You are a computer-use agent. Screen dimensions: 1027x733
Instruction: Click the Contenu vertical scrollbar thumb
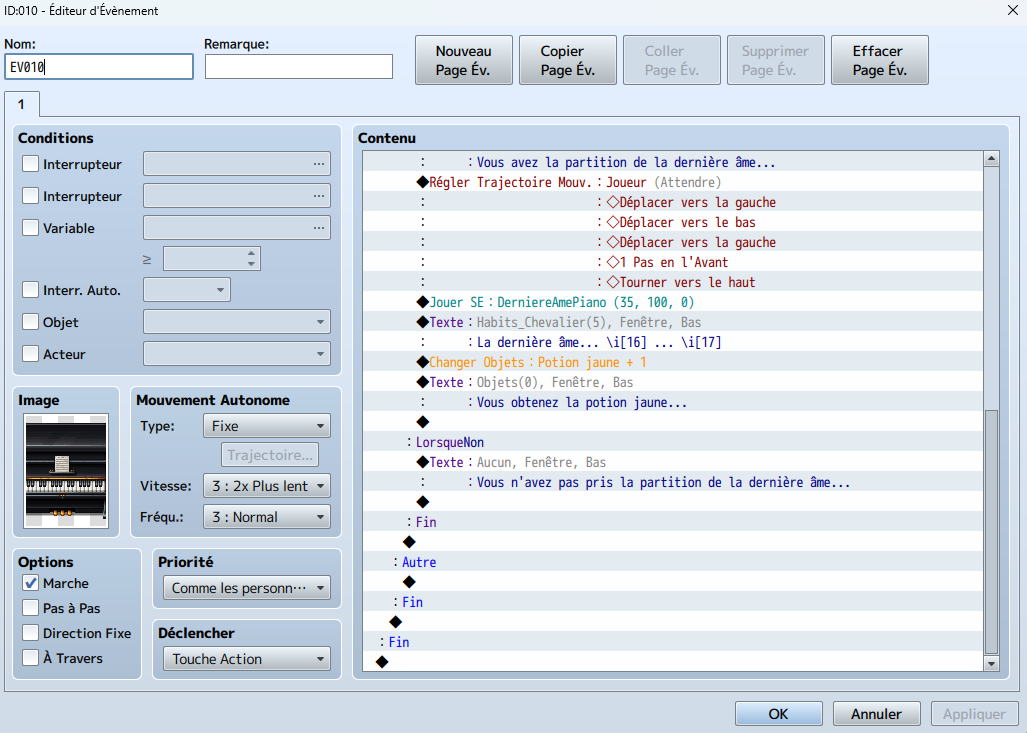coord(991,530)
